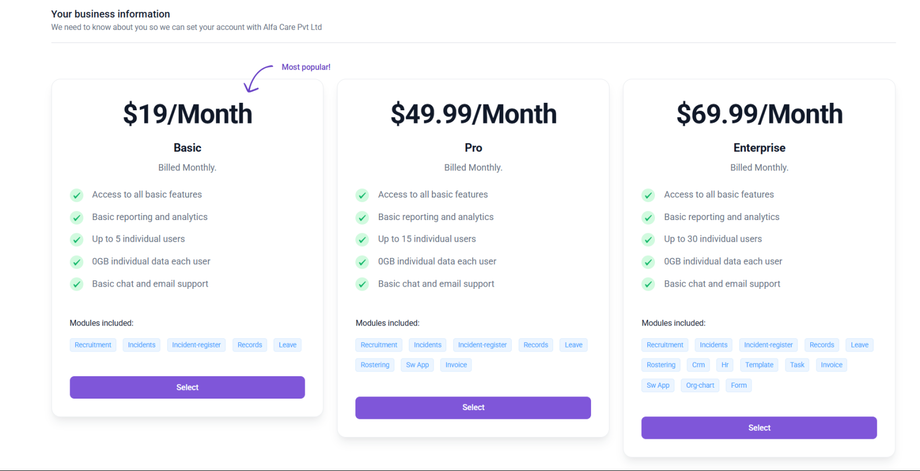Click the Rostering module tag in Pro plan
Viewport: 920px width, 471px height.
point(375,365)
